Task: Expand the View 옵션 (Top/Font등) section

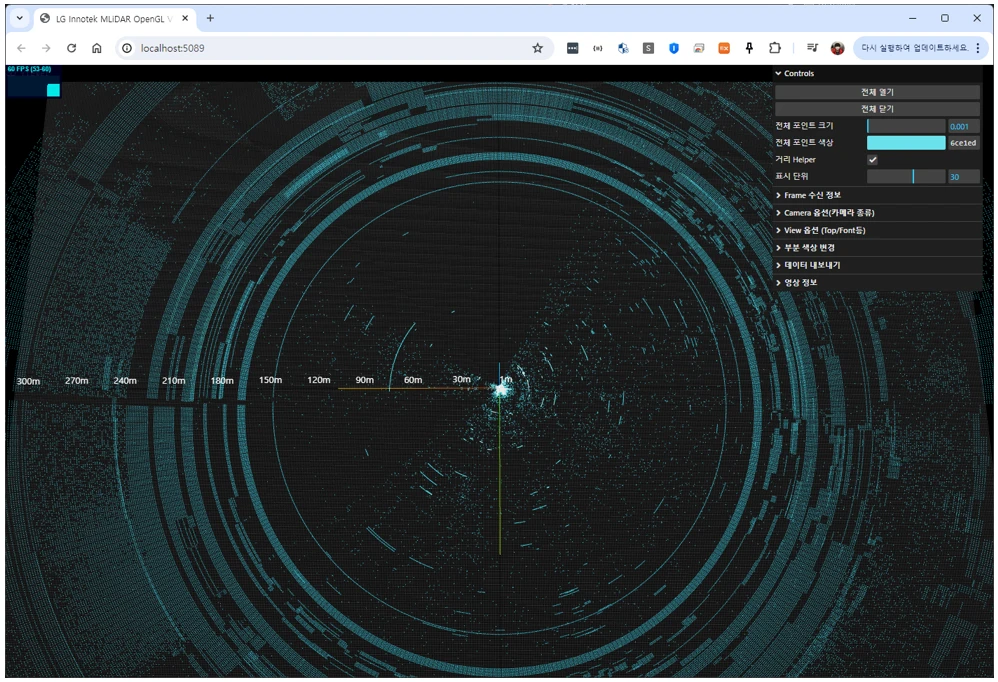Action: click(x=877, y=230)
